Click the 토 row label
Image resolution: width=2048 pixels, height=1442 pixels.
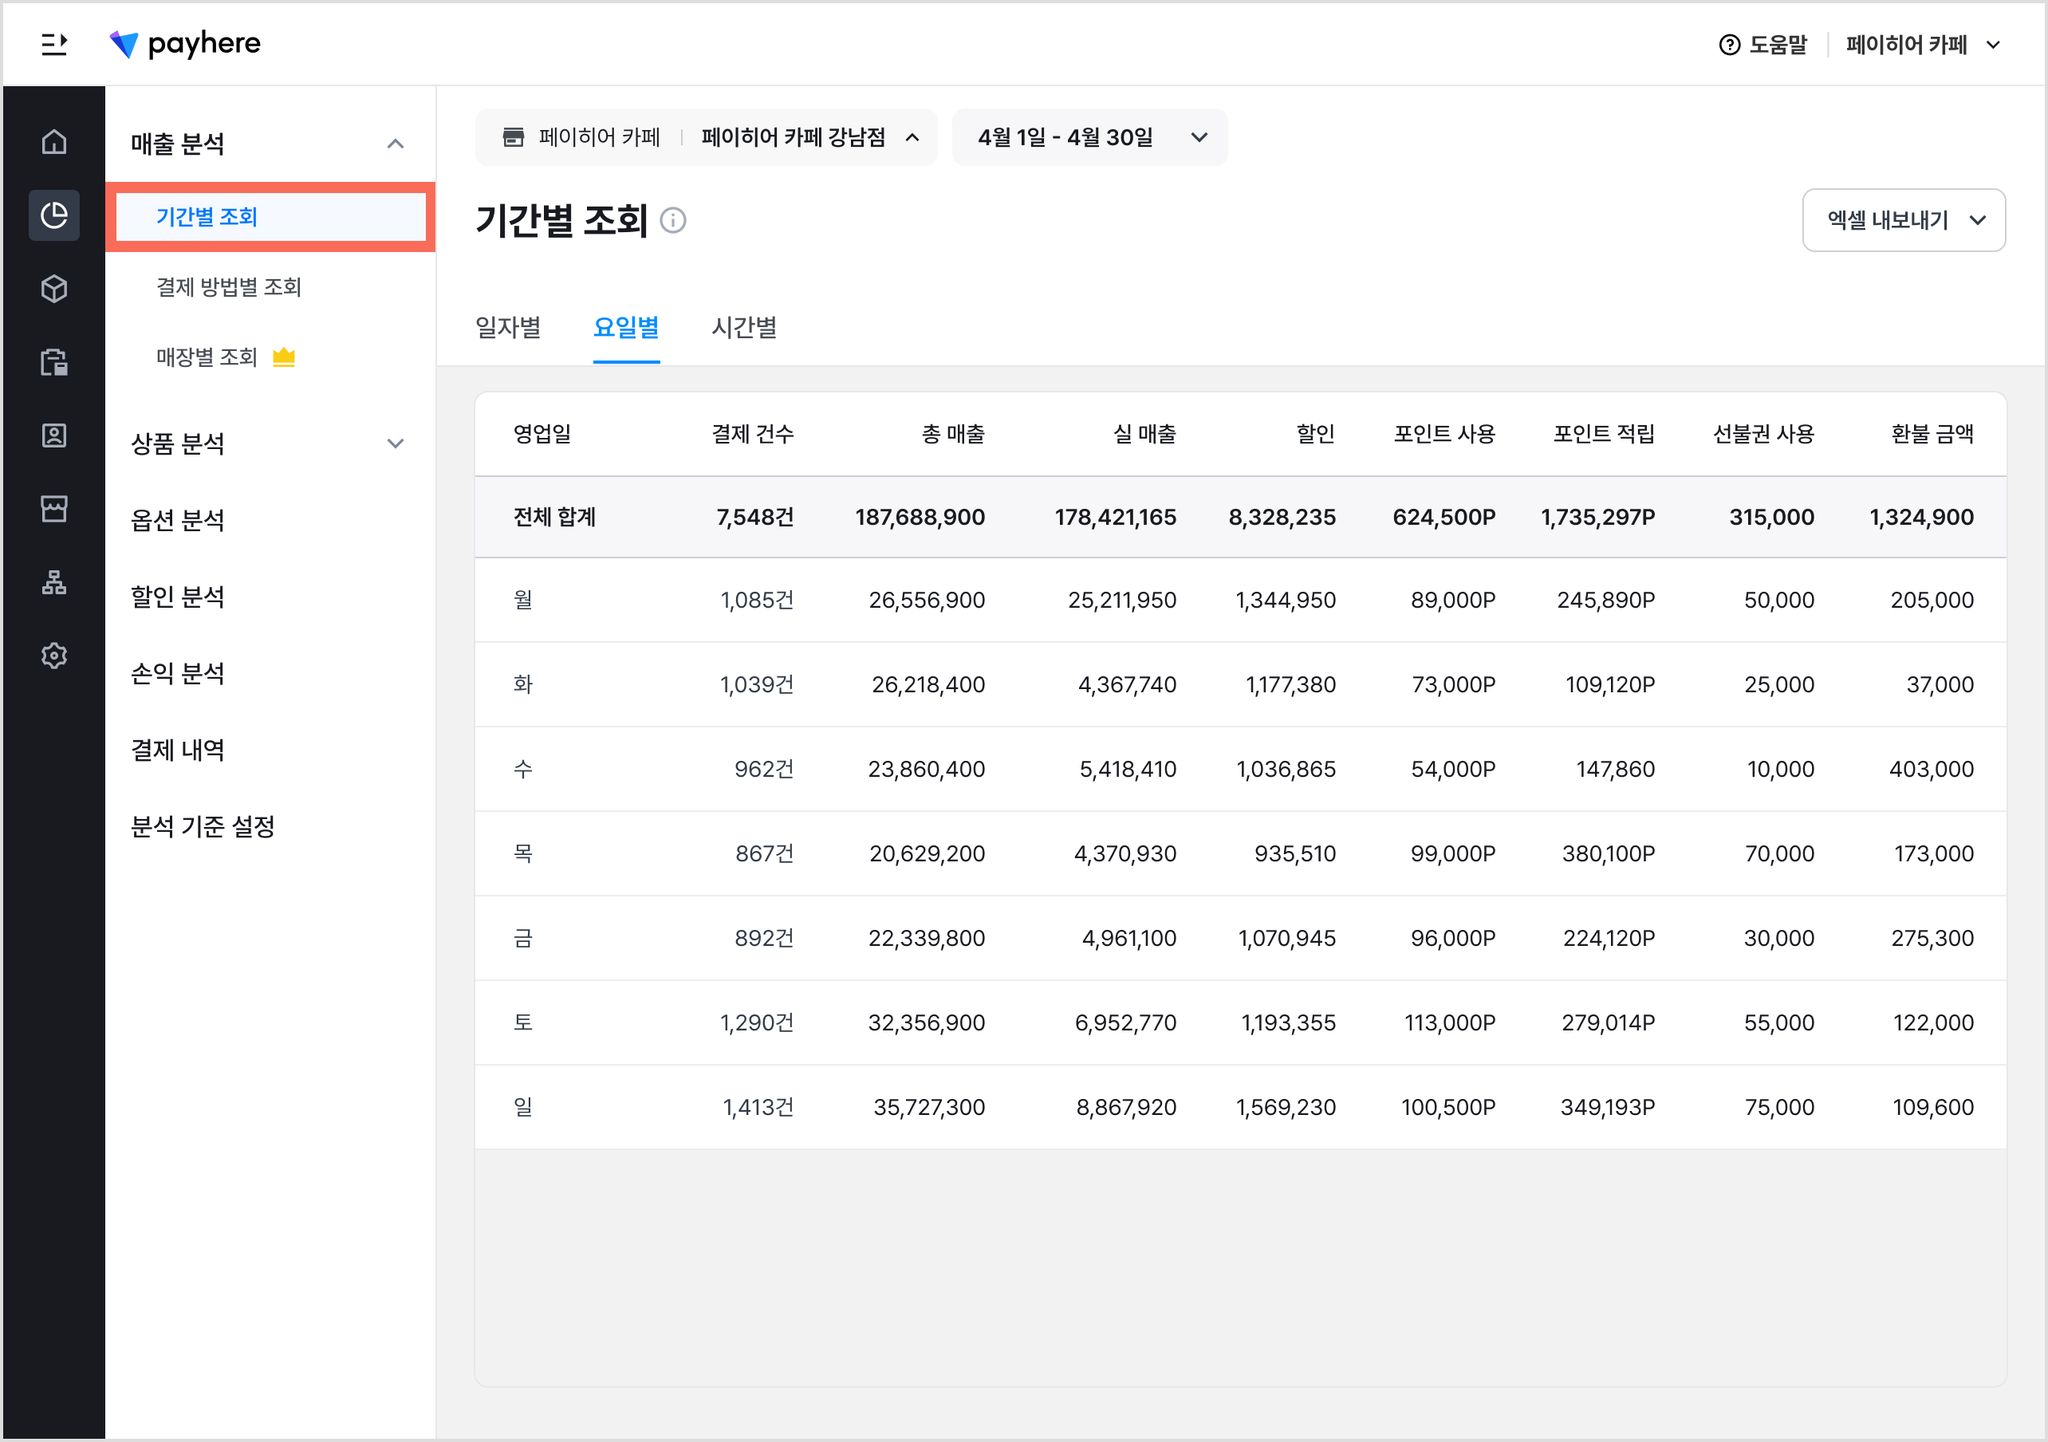[x=523, y=1023]
